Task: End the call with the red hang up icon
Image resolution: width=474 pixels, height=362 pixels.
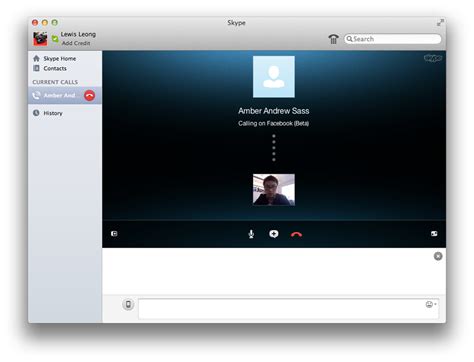Action: pyautogui.click(x=296, y=235)
